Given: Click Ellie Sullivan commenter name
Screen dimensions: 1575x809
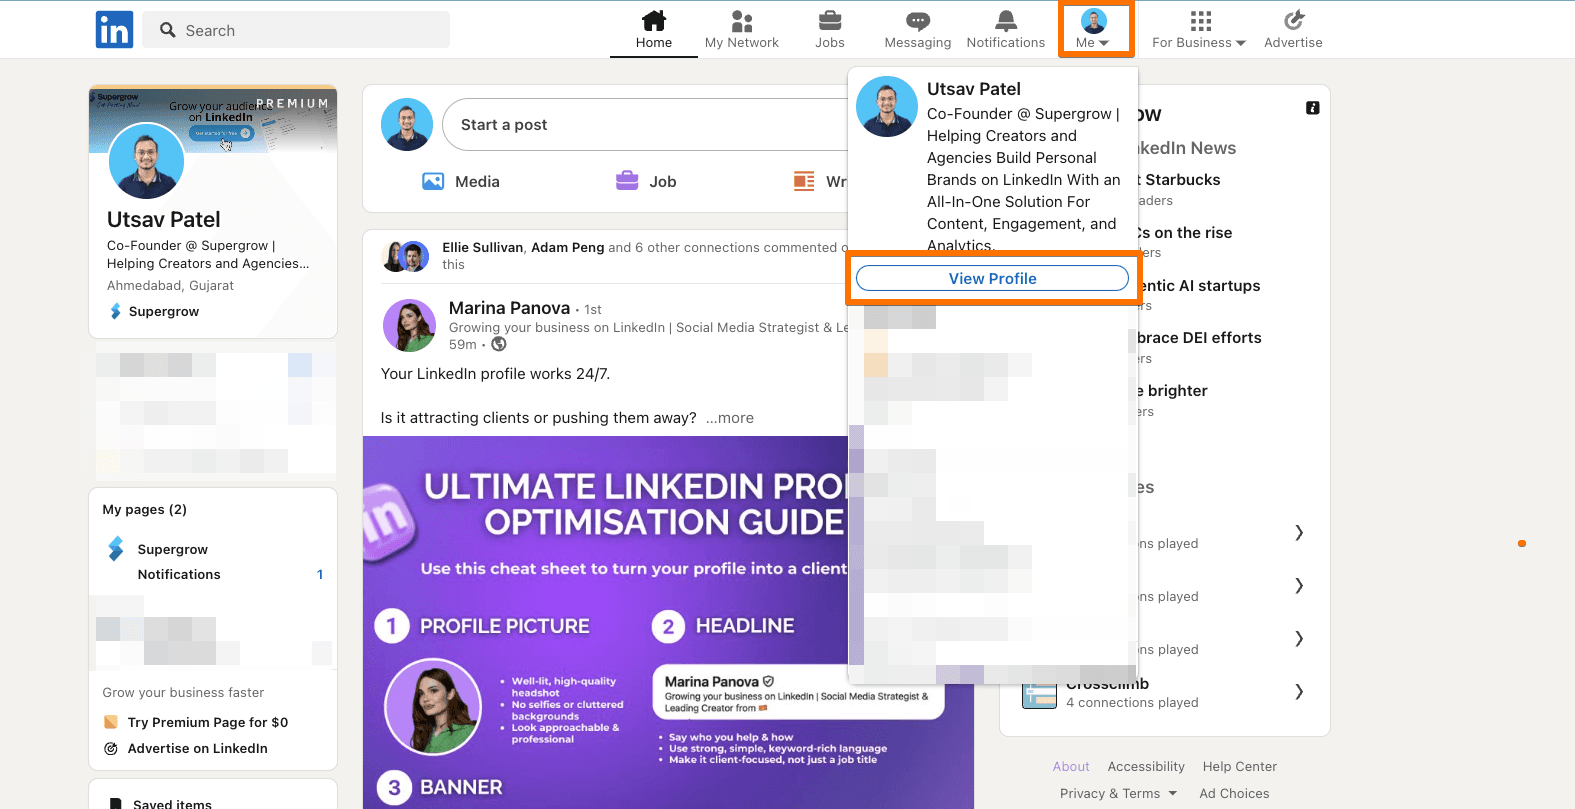Looking at the screenshot, I should click(x=483, y=247).
